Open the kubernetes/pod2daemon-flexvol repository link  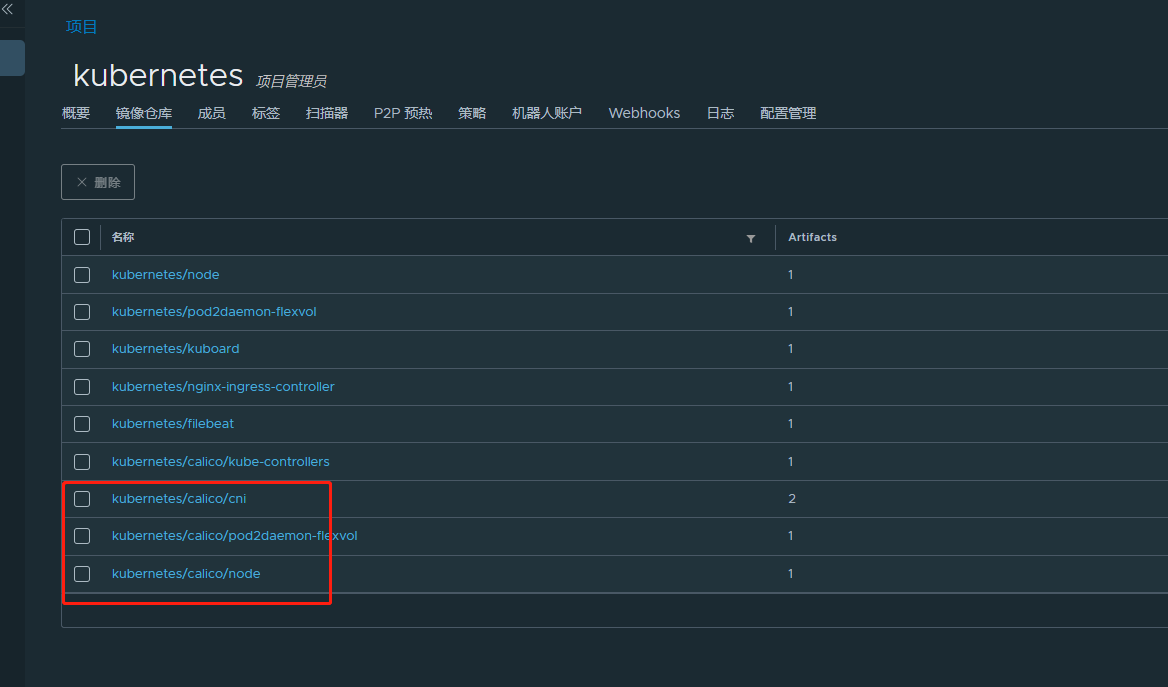point(214,311)
